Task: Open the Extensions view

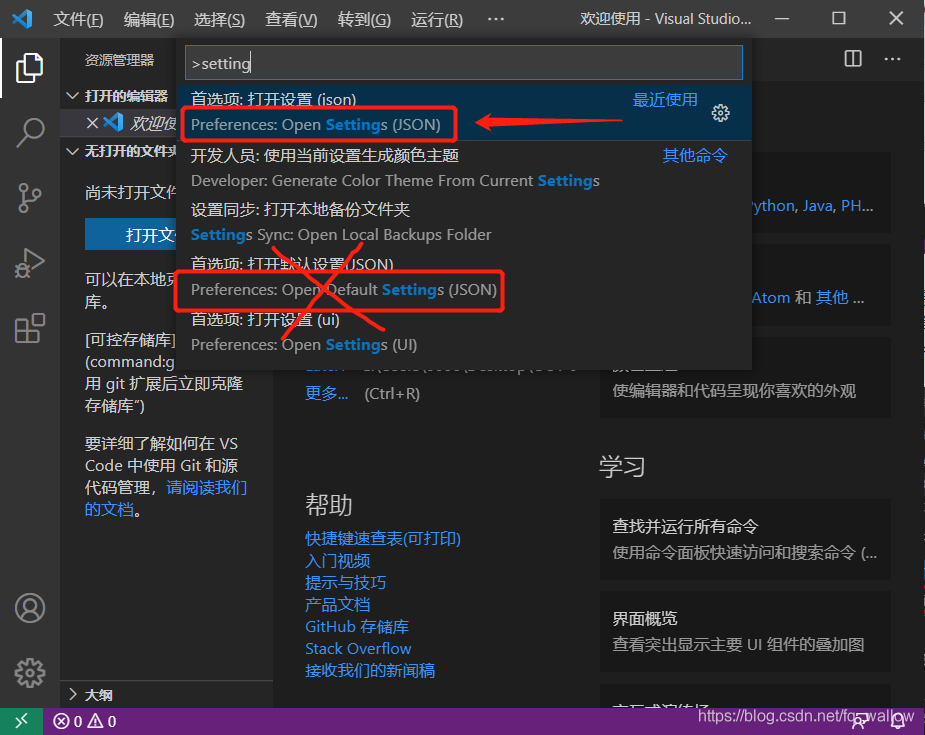Action: pos(29,328)
